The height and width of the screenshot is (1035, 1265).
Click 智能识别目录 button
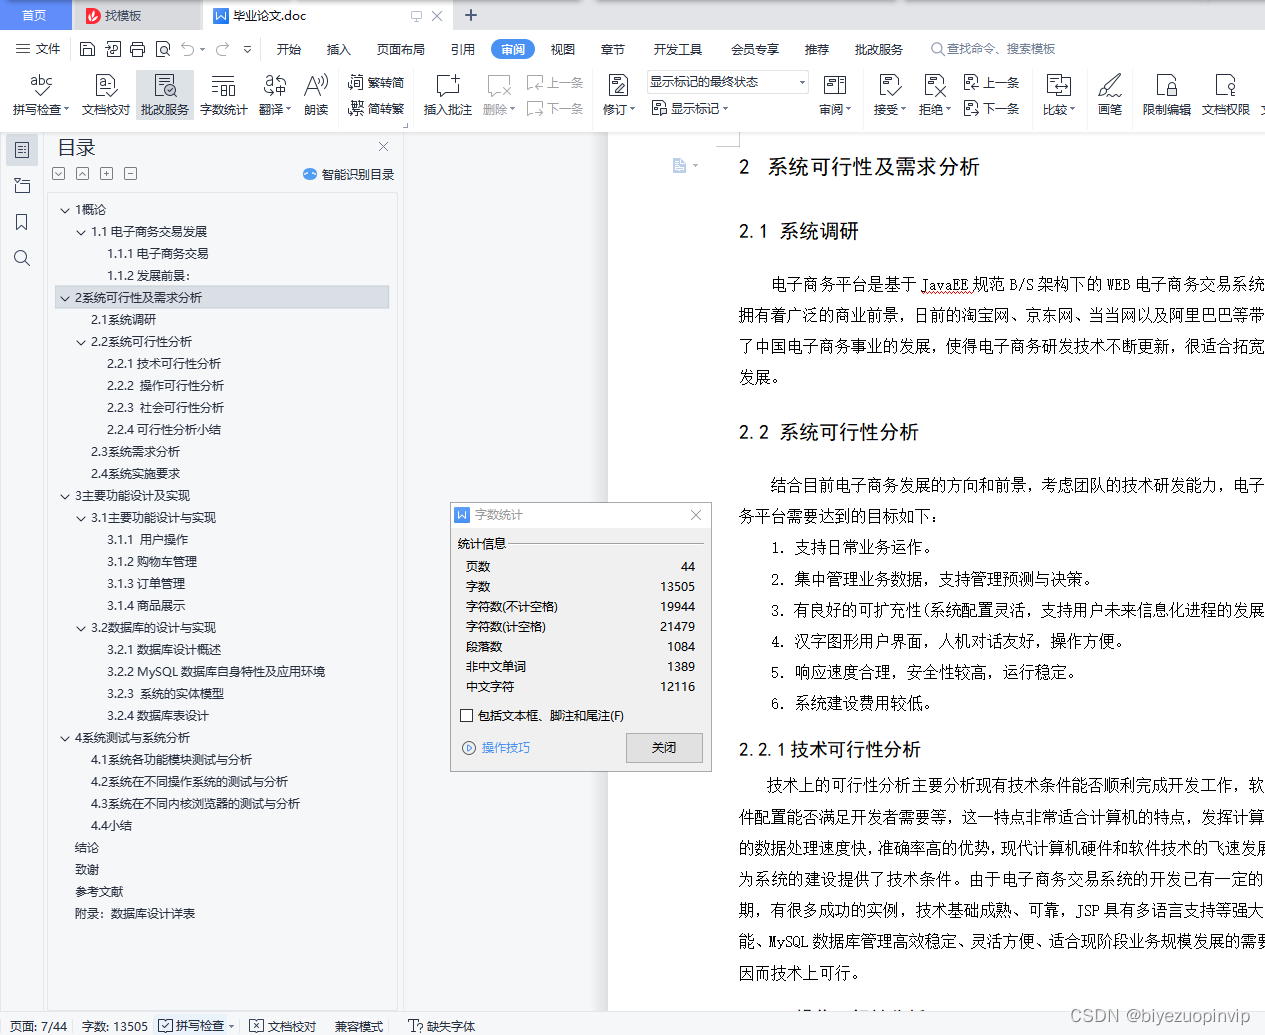click(348, 174)
